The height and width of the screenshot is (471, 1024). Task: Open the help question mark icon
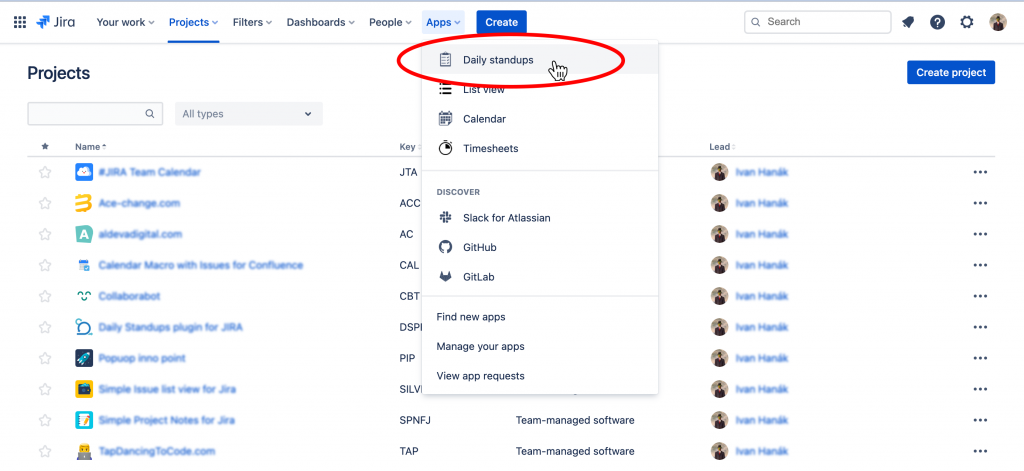pyautogui.click(x=937, y=22)
